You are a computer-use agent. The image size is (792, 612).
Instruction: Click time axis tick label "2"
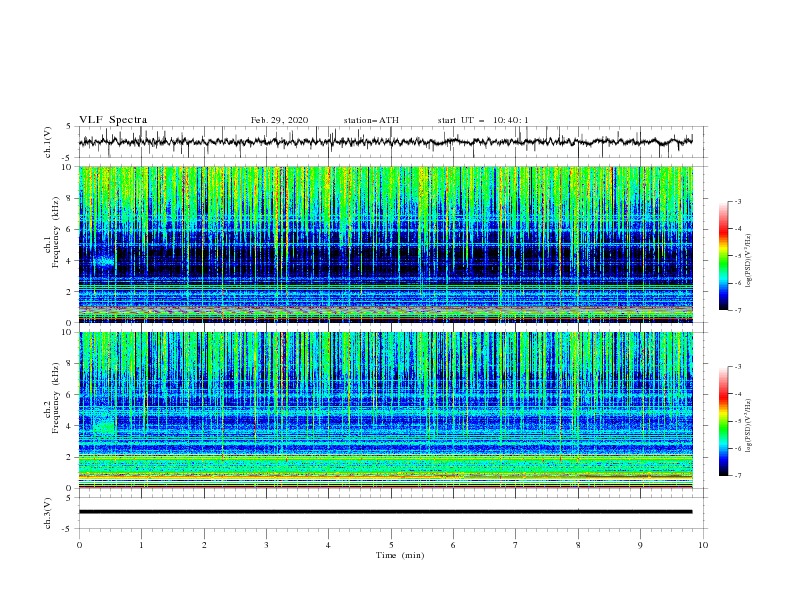click(x=204, y=545)
